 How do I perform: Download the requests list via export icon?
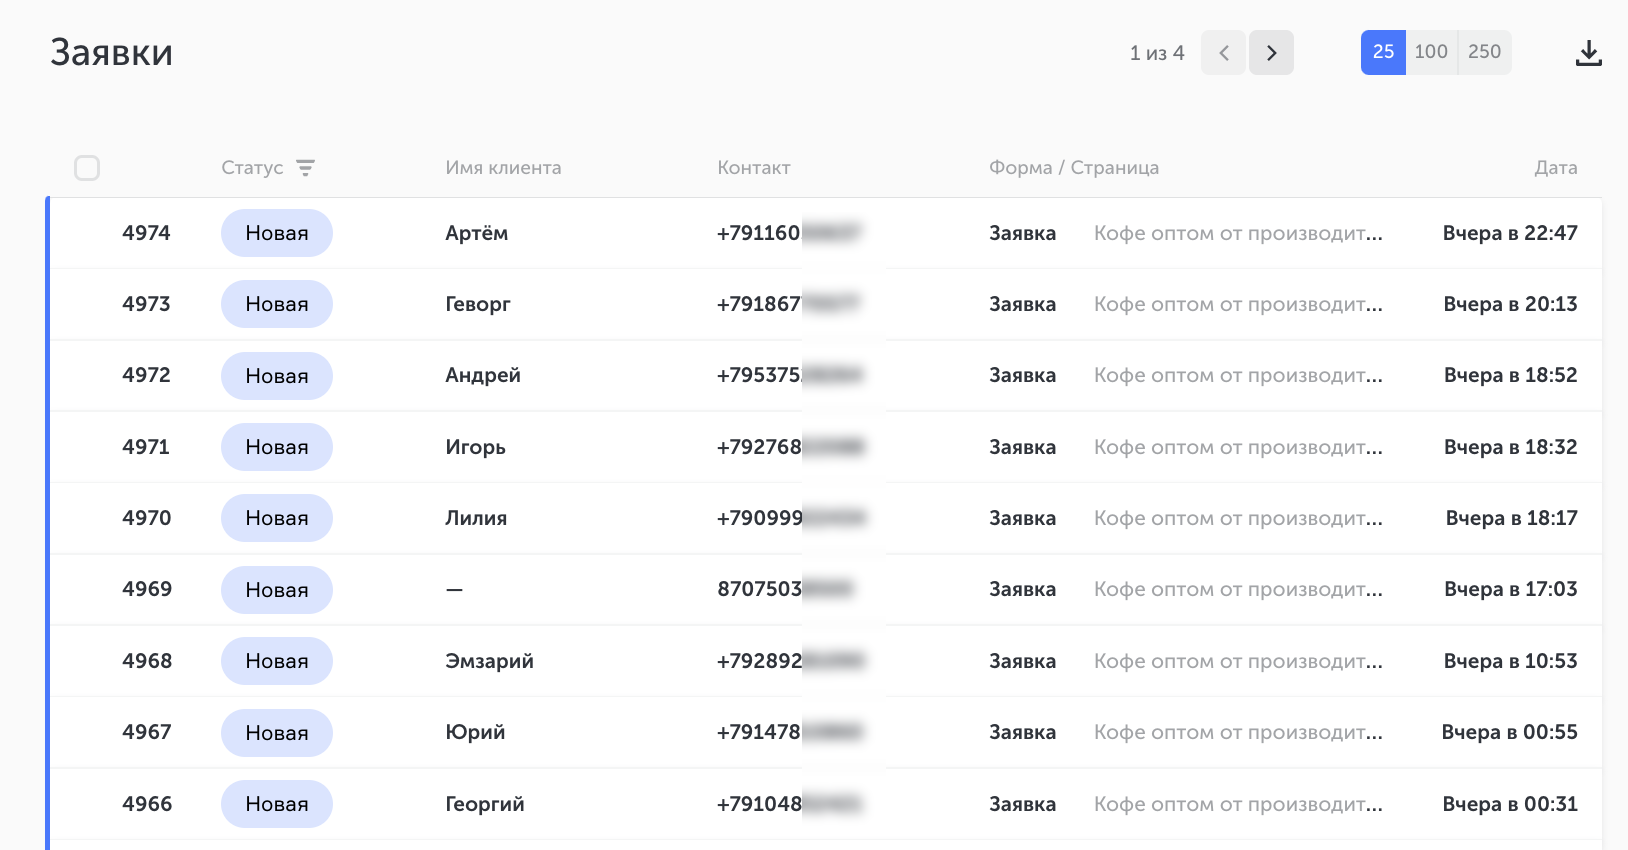pos(1588,53)
